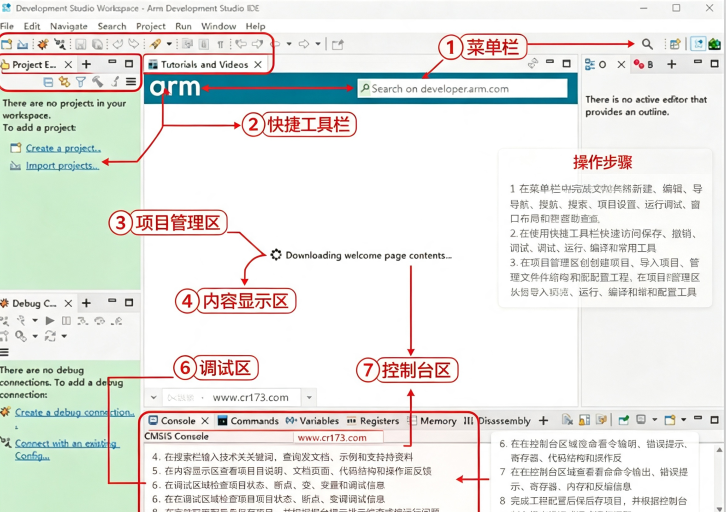
Task: Click Connect with an existing Config... link
Action: click(x=67, y=450)
